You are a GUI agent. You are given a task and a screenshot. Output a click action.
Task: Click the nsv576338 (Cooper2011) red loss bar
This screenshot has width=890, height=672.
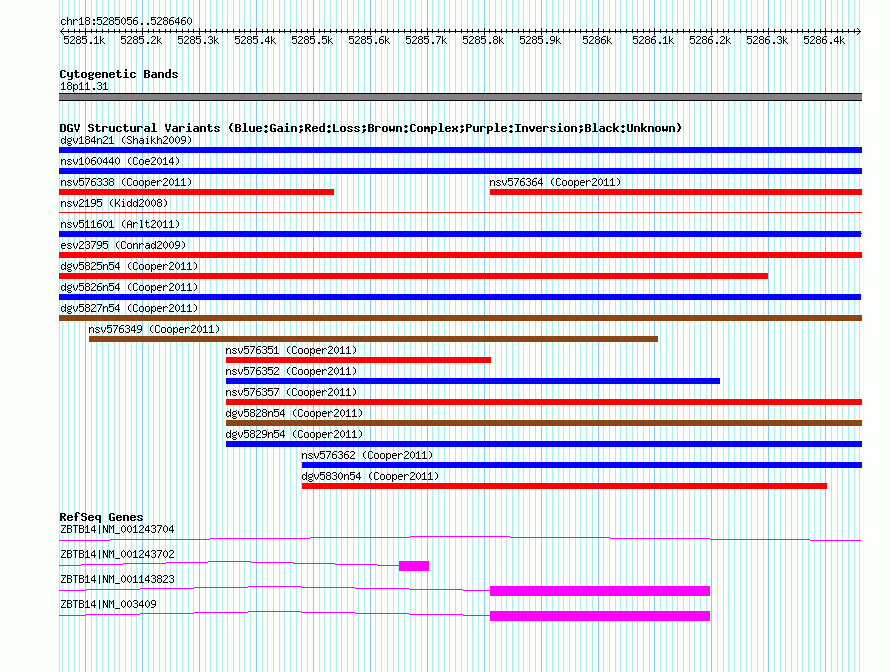196,192
